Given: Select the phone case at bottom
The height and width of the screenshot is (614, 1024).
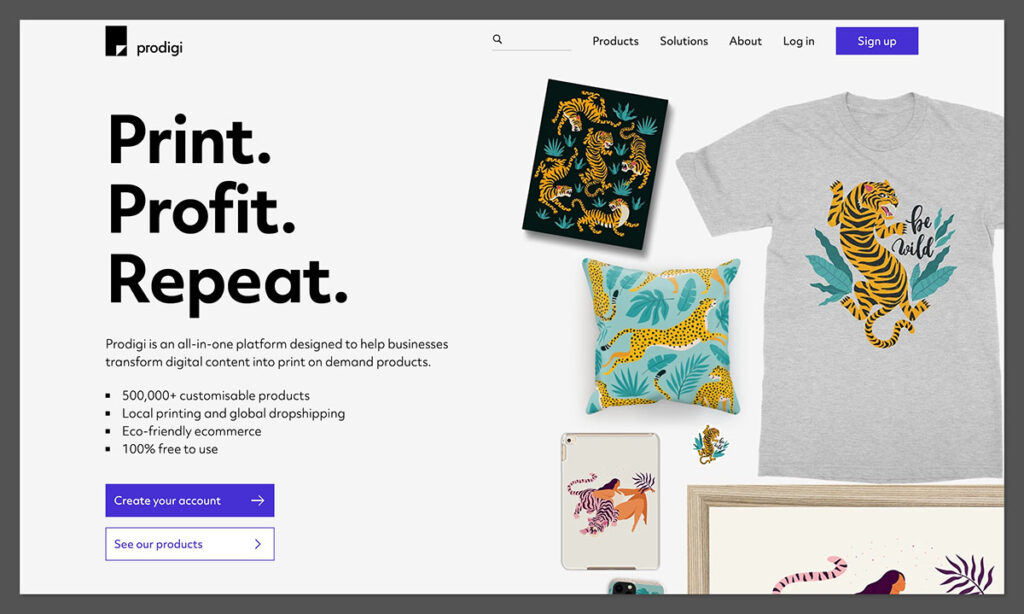Looking at the screenshot, I should [636, 587].
